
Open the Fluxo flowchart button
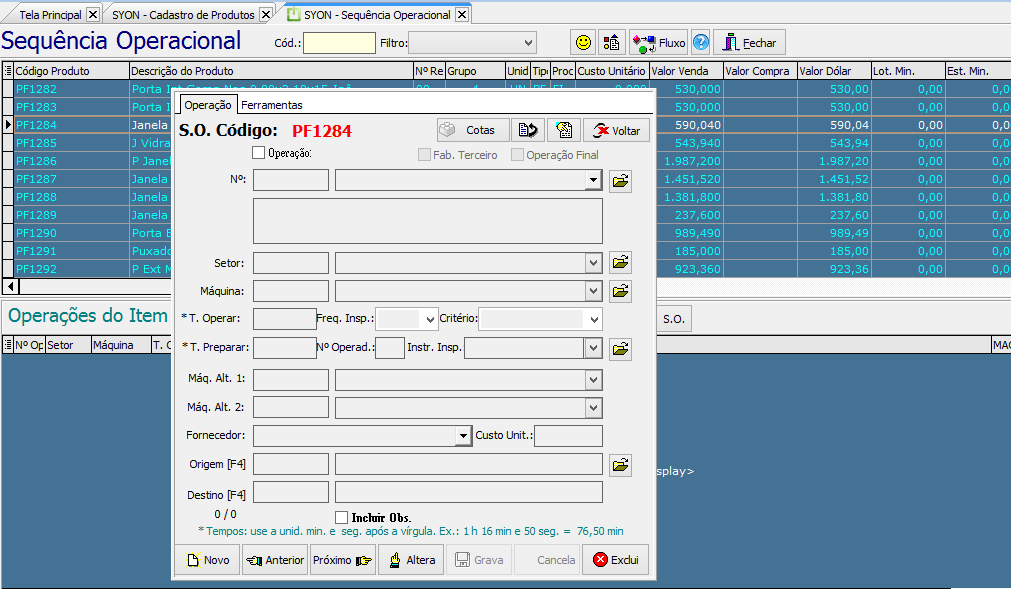tap(659, 42)
